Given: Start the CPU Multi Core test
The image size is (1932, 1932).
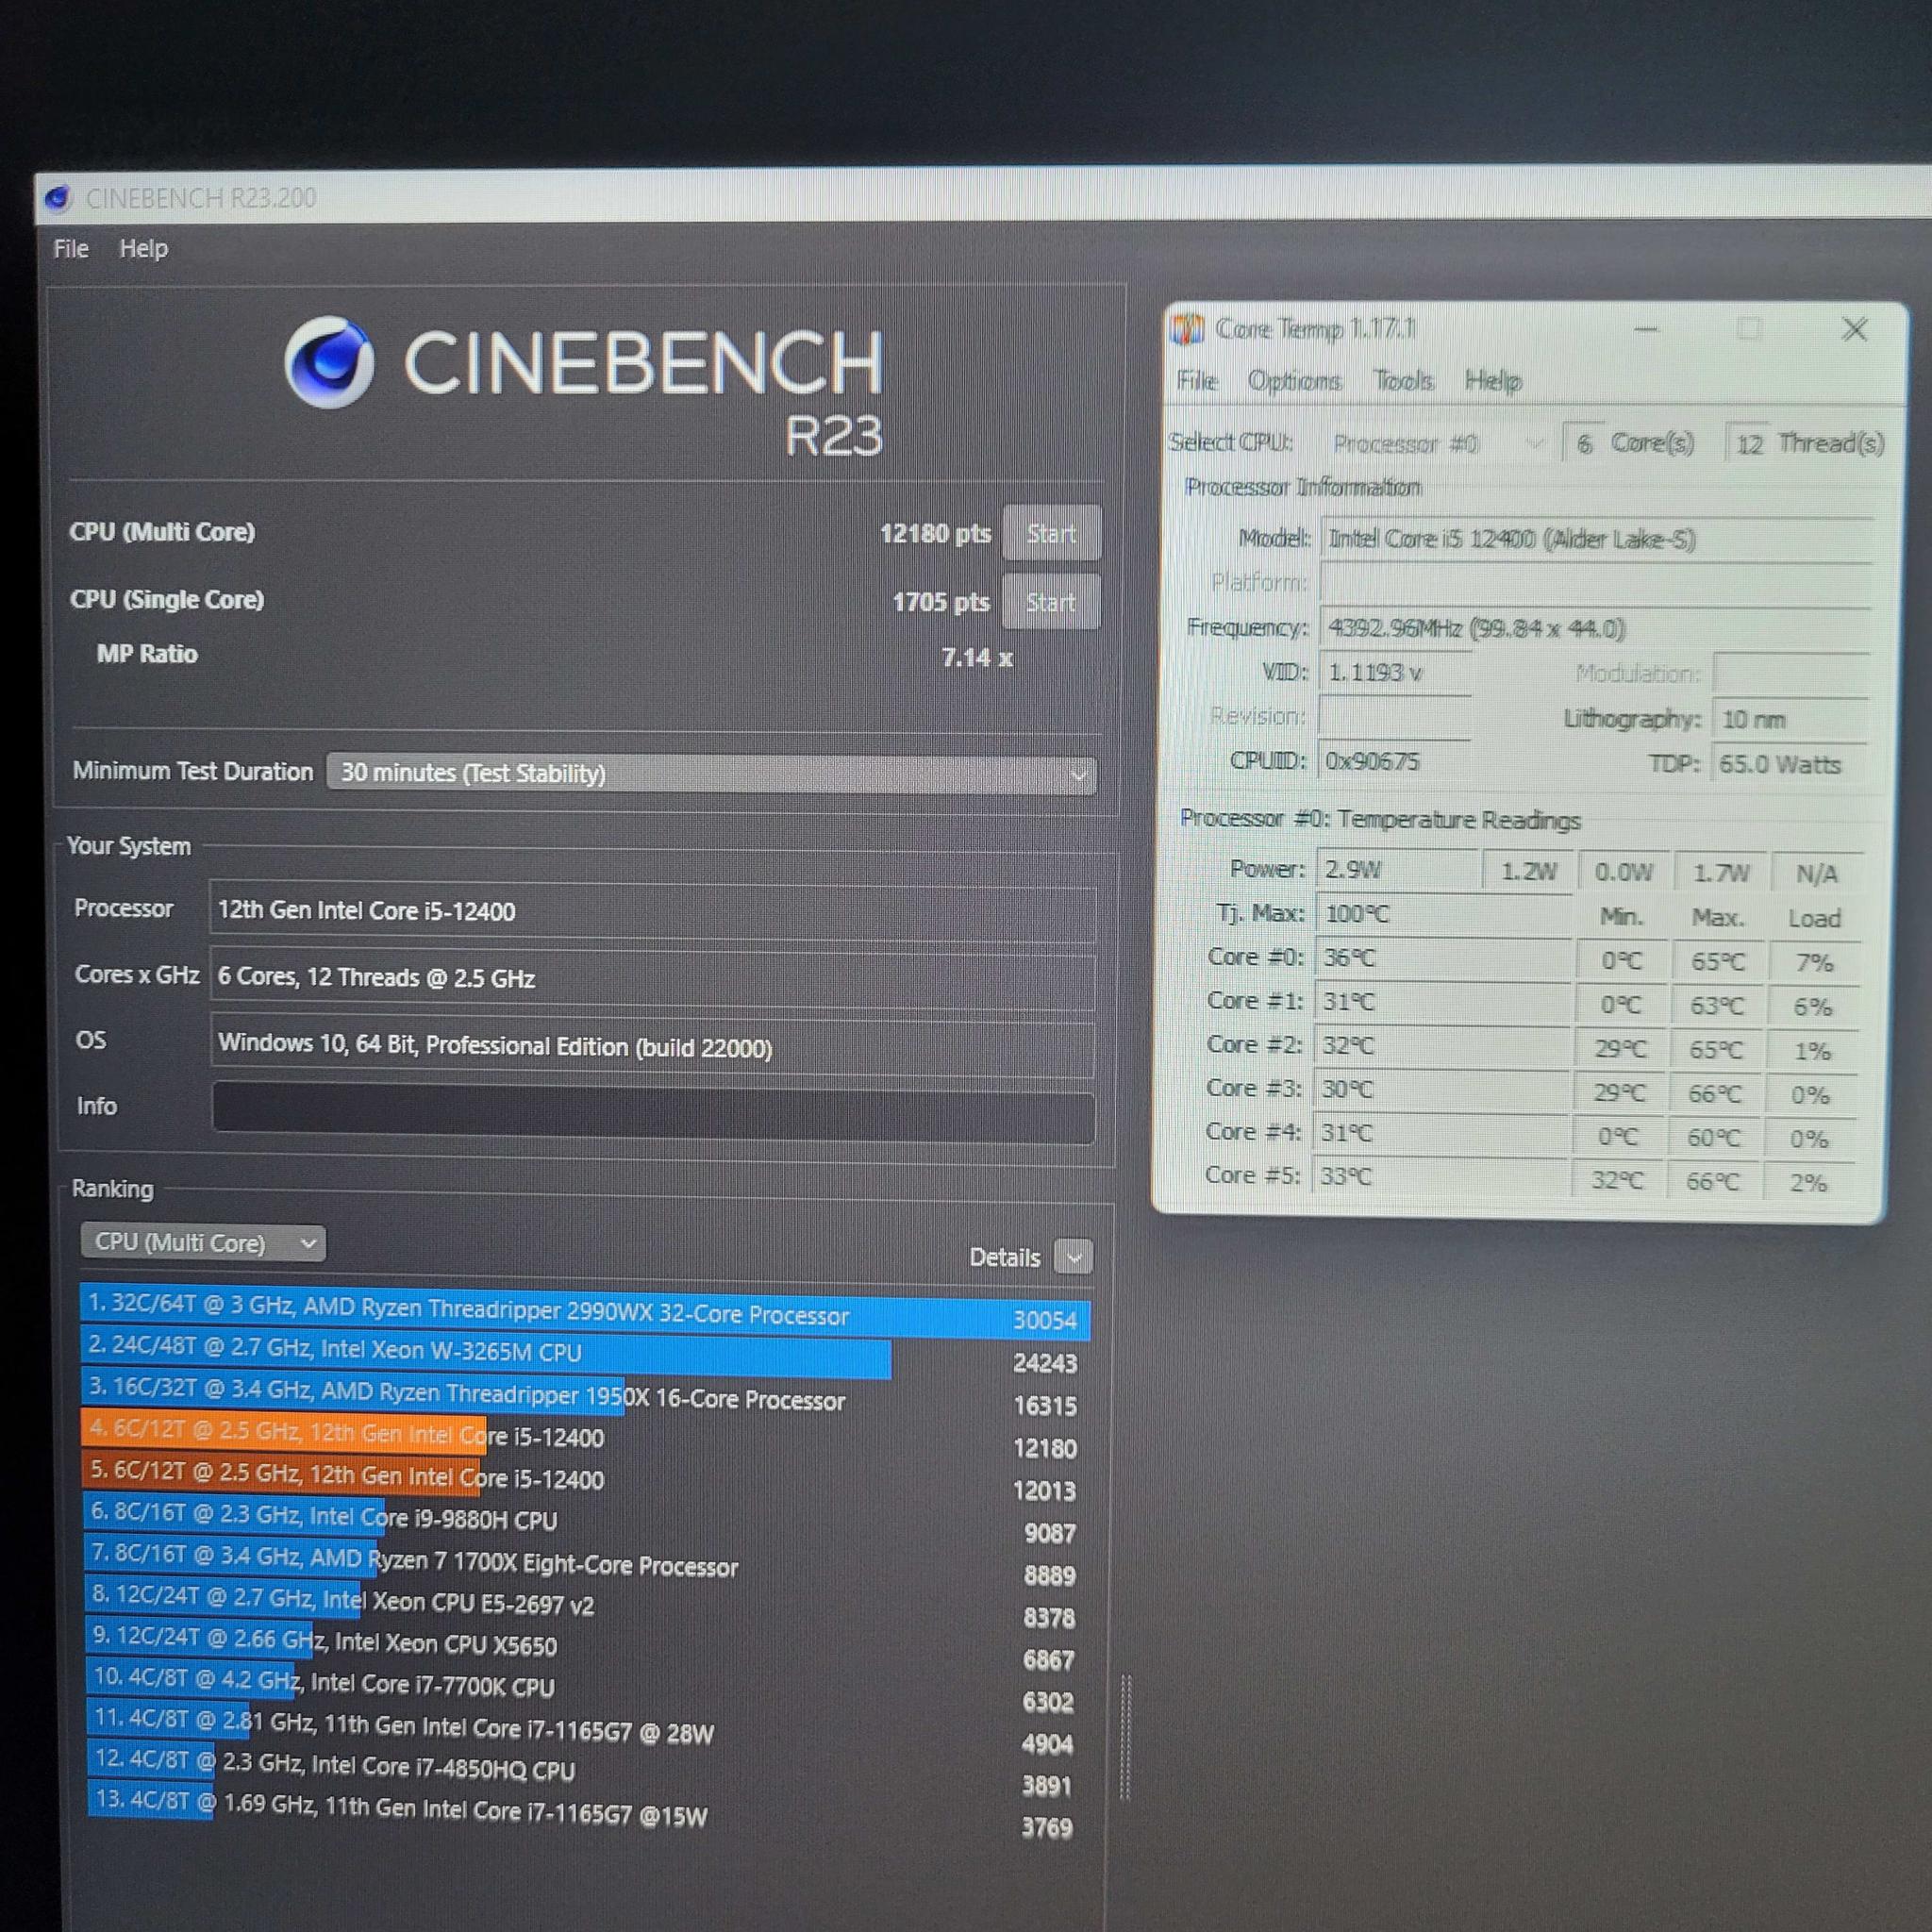Looking at the screenshot, I should (1051, 533).
